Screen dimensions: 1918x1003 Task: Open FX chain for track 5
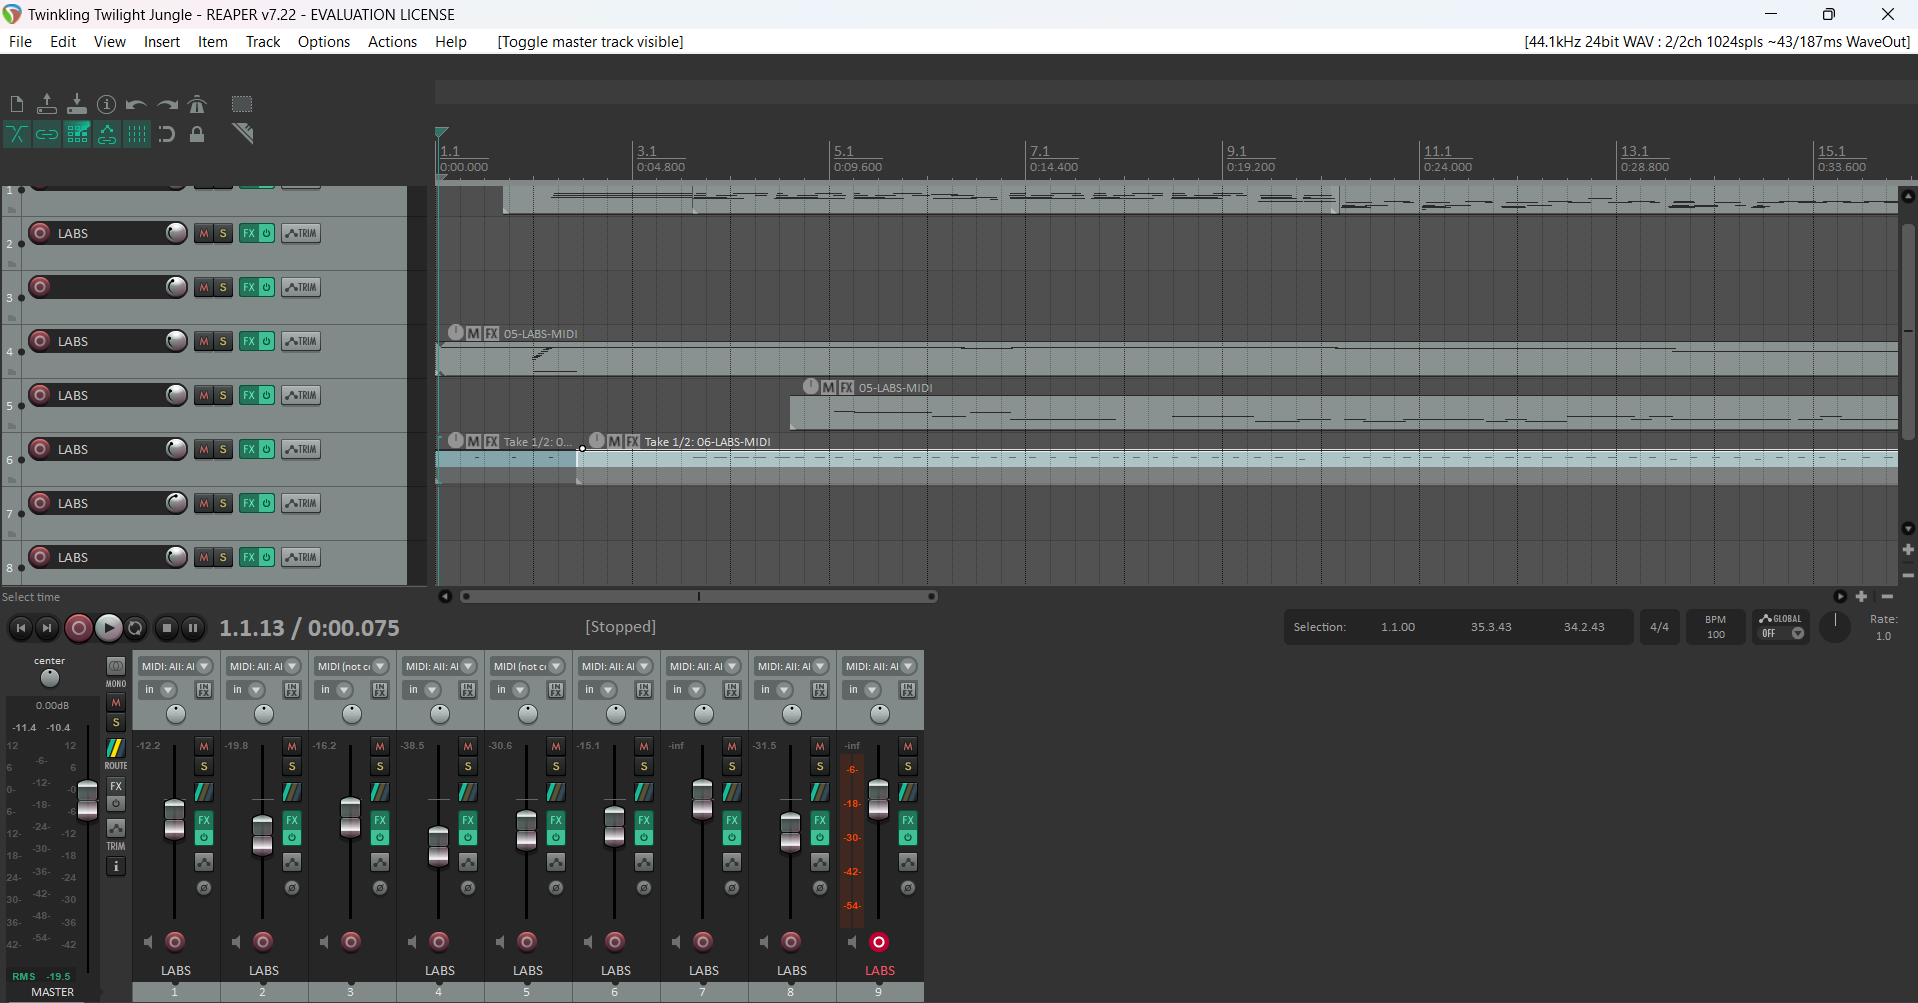pyautogui.click(x=249, y=395)
